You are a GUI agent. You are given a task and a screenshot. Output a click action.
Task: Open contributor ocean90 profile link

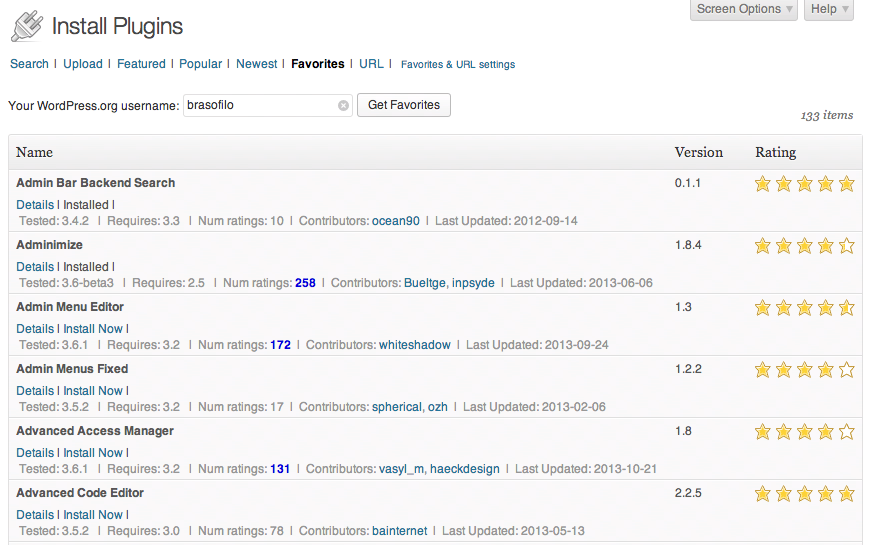396,221
